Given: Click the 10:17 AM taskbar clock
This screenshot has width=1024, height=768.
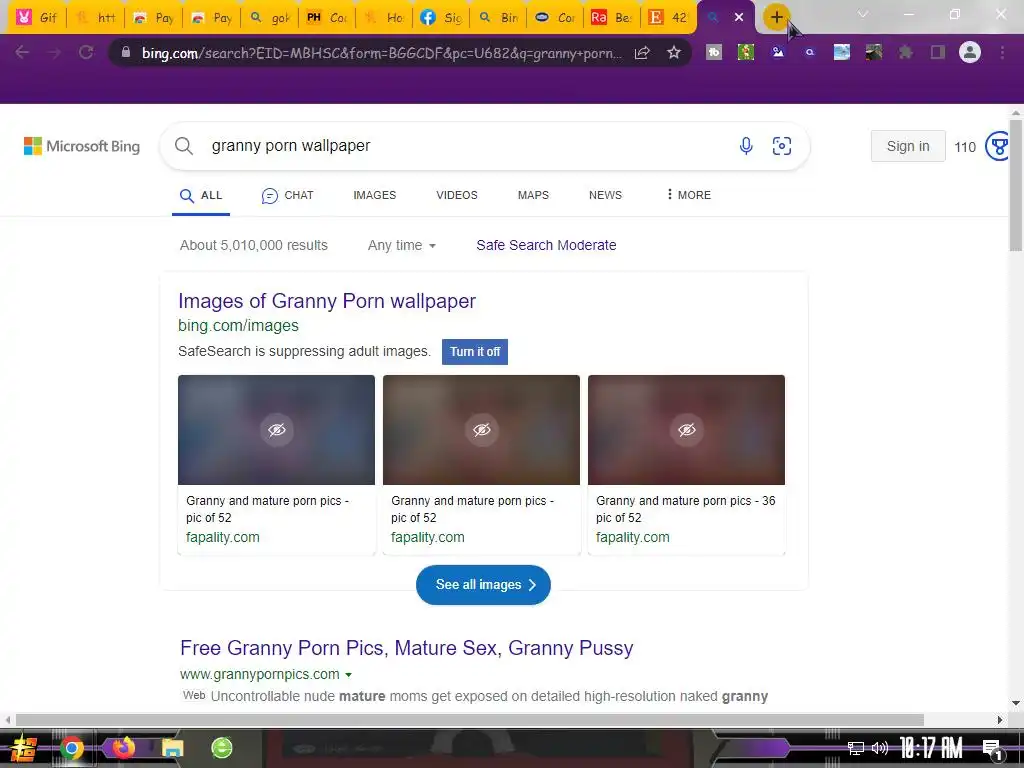Looking at the screenshot, I should (x=931, y=748).
